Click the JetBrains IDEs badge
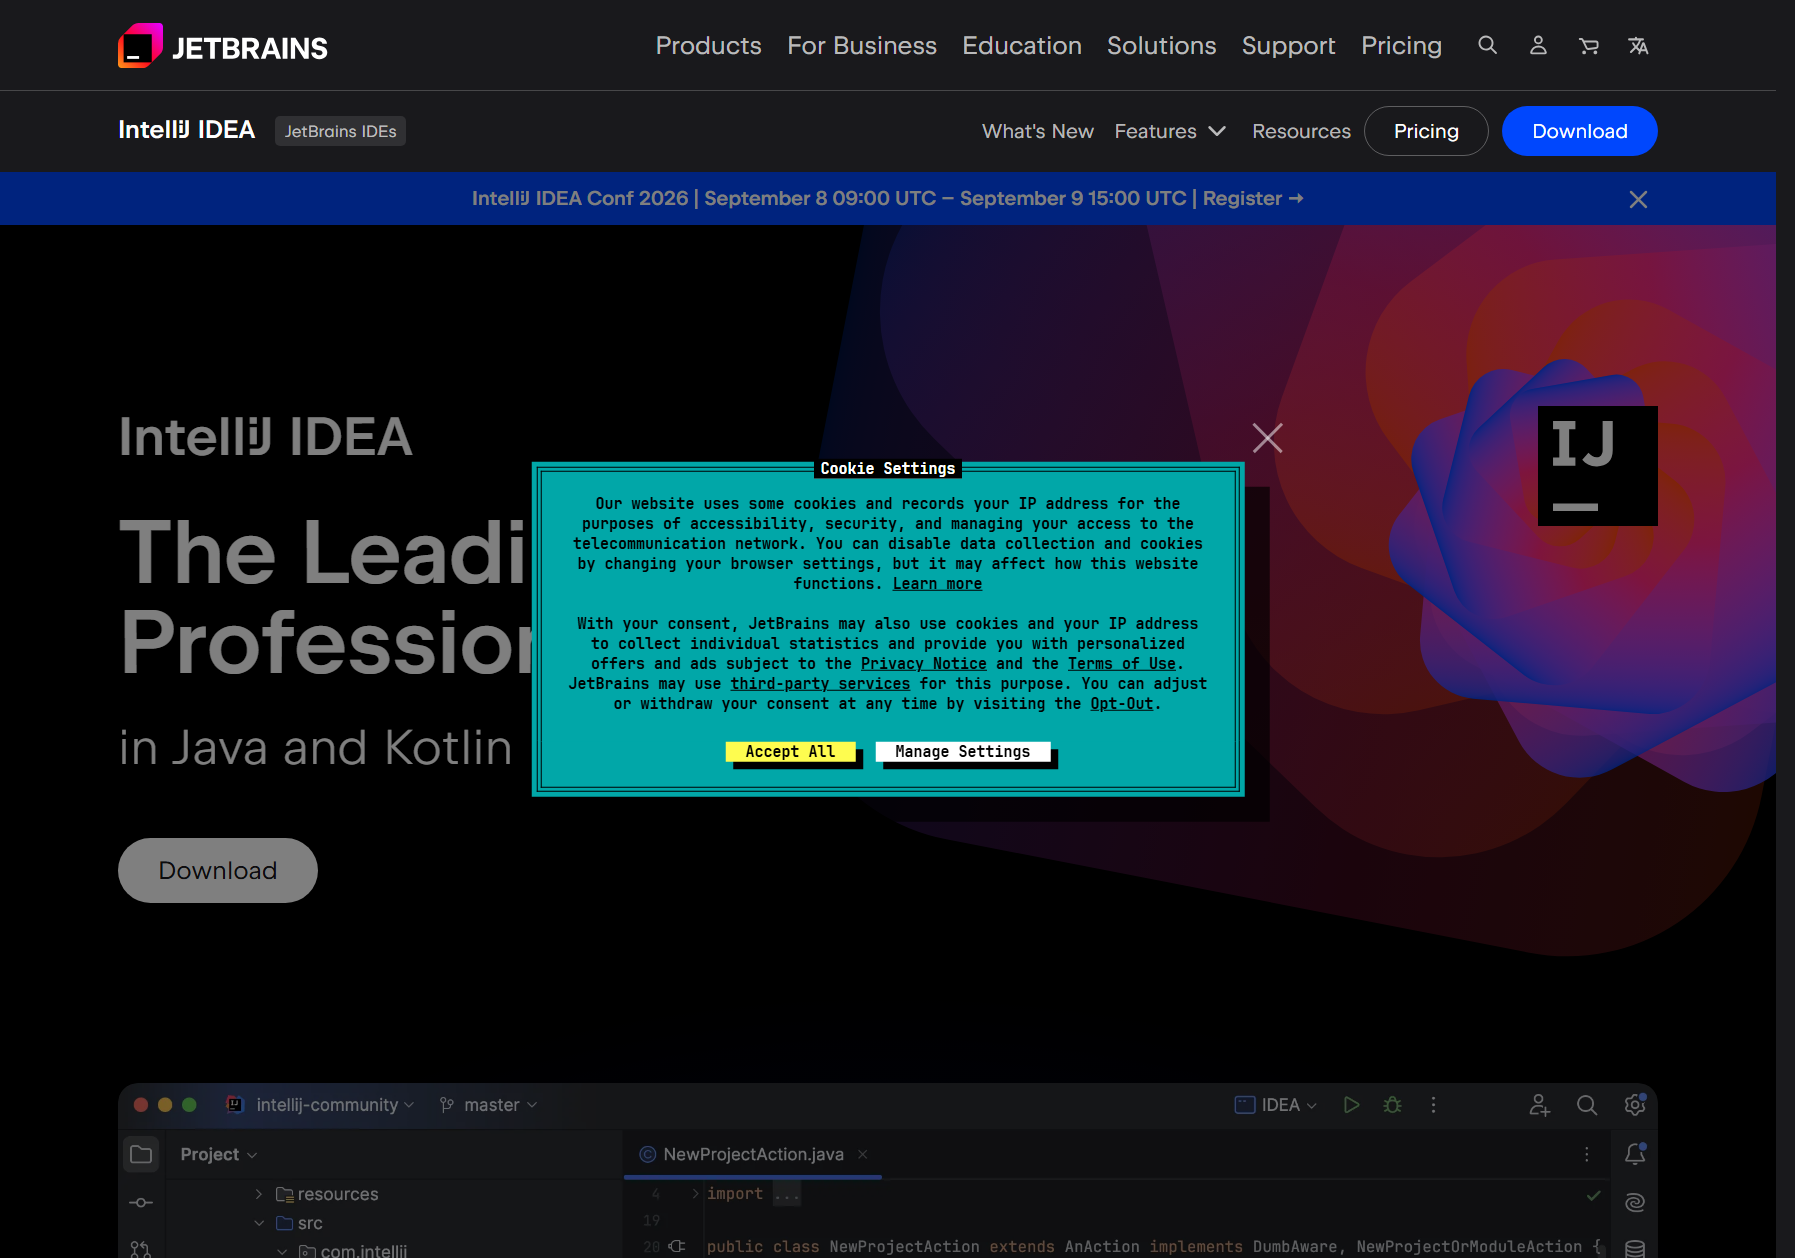 coord(340,131)
